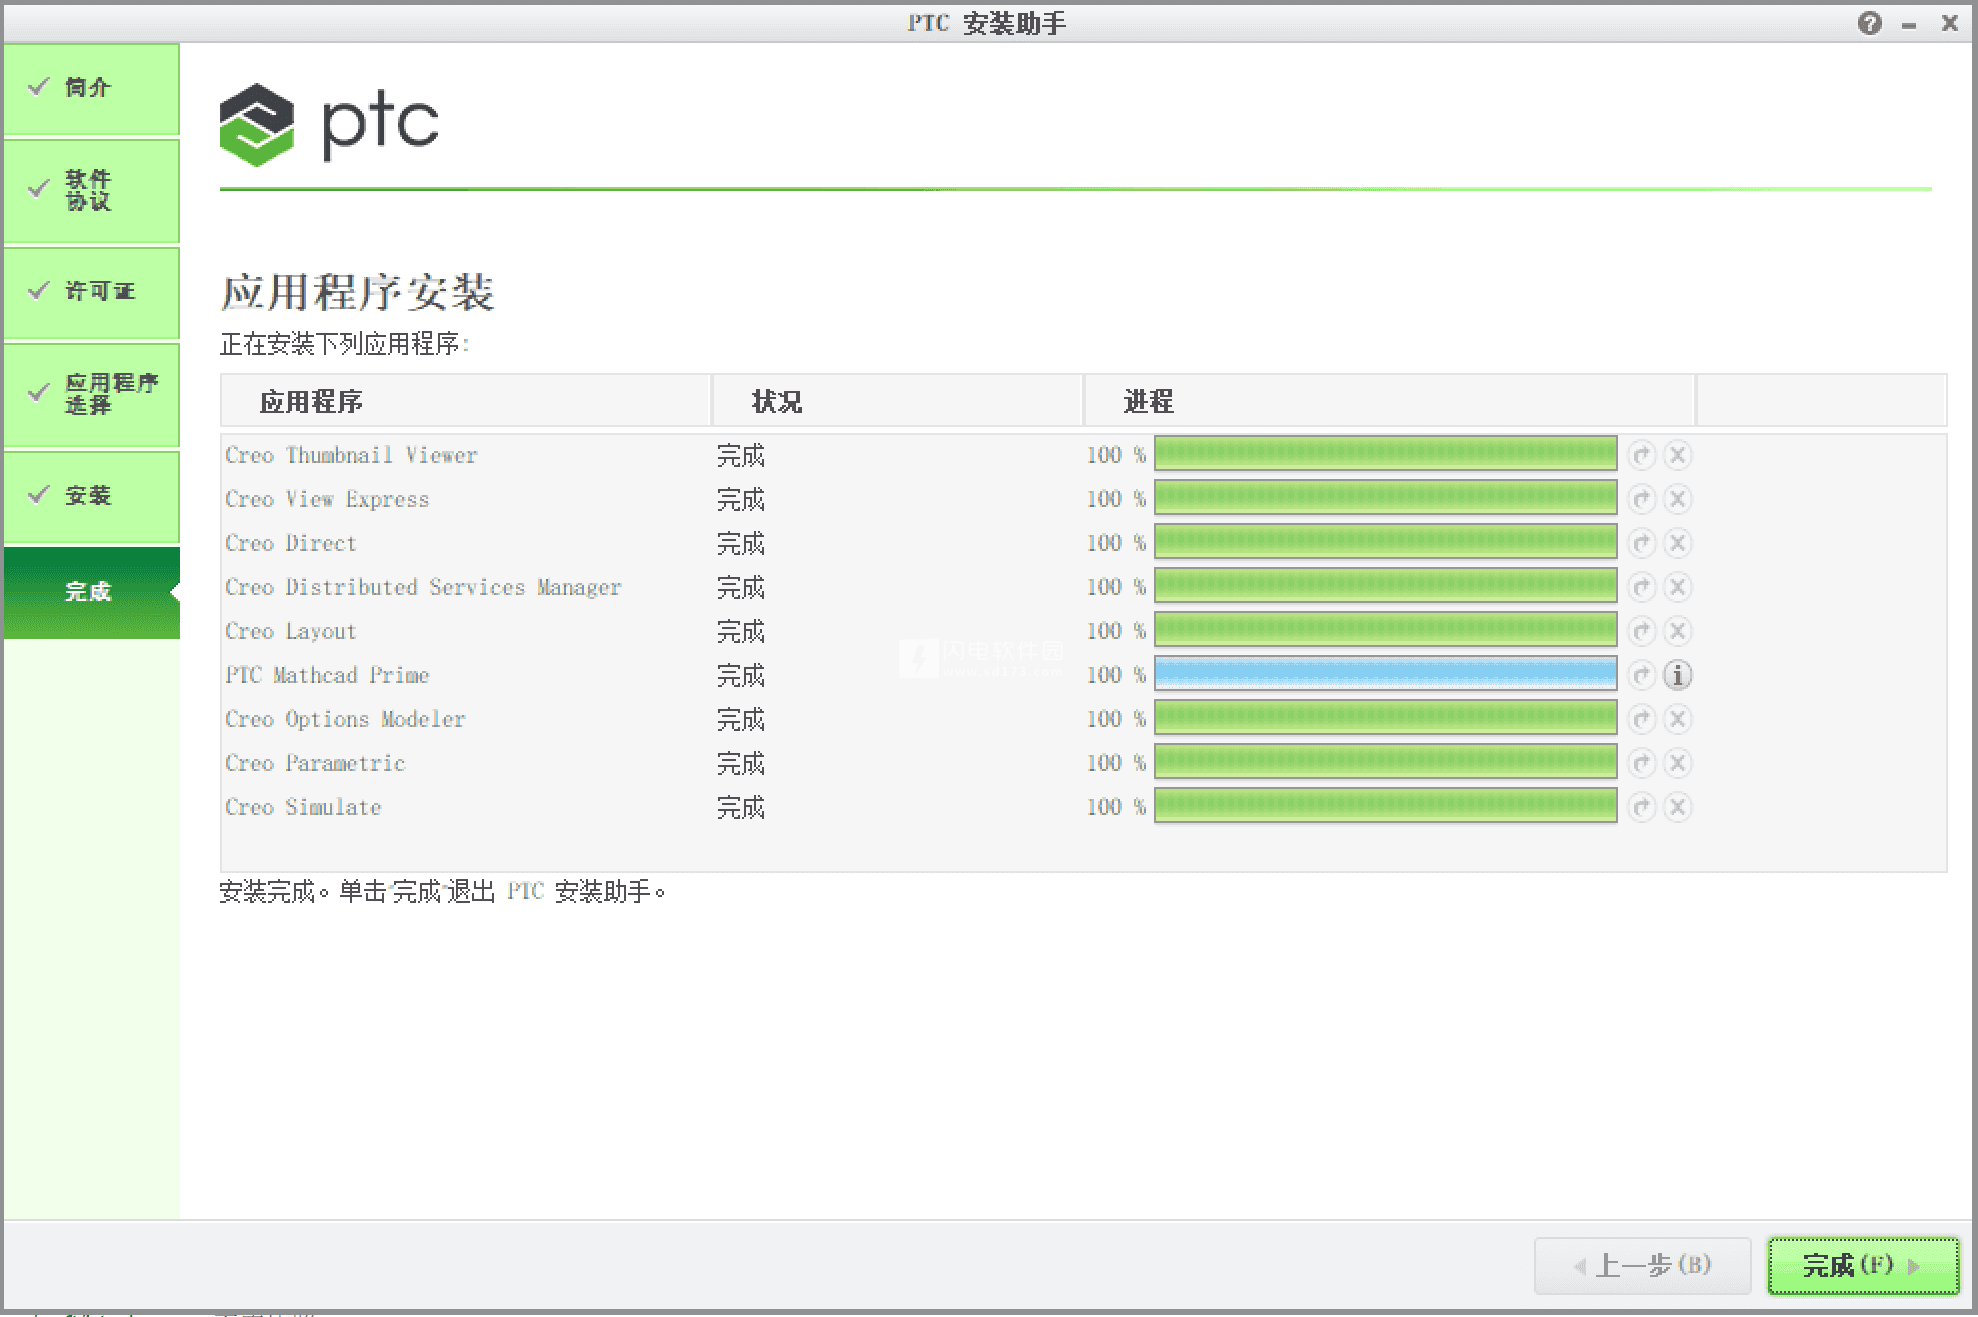Click the cancel X icon for Creo Layout
This screenshot has height=1317, width=1978.
(1678, 631)
